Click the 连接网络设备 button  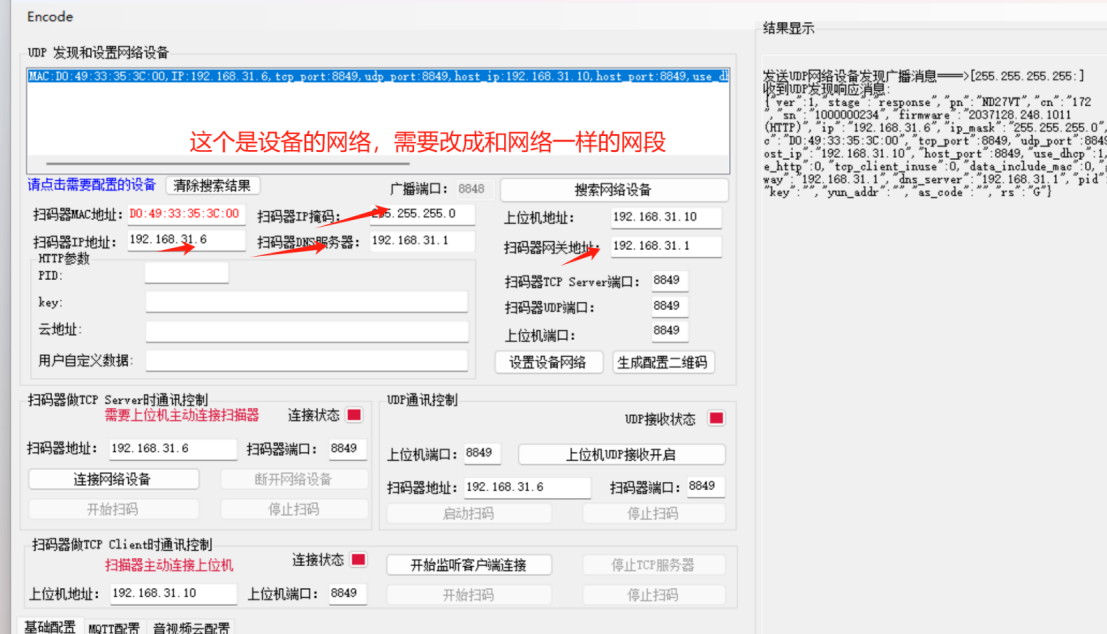click(113, 479)
